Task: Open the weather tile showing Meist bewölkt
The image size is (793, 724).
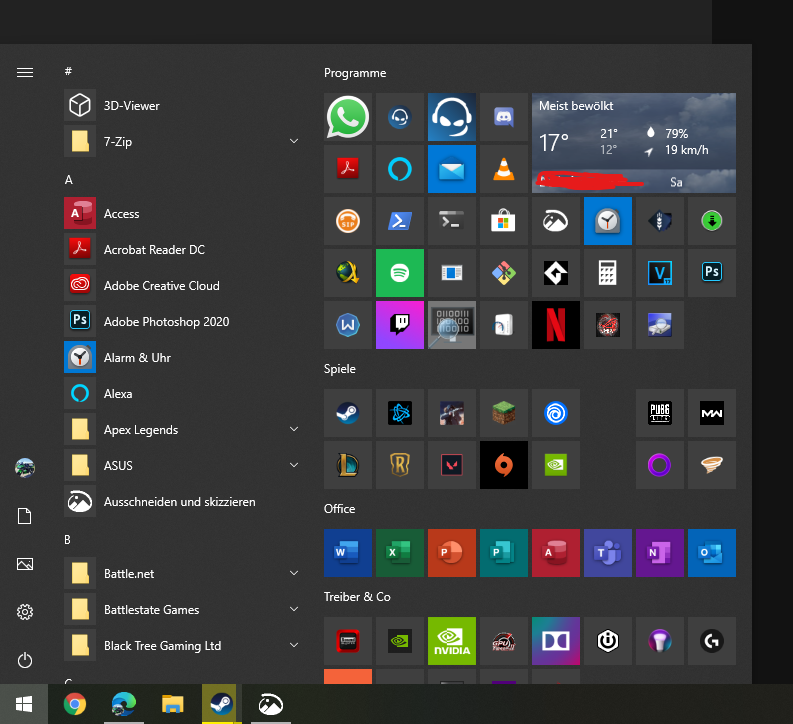Action: (x=634, y=143)
